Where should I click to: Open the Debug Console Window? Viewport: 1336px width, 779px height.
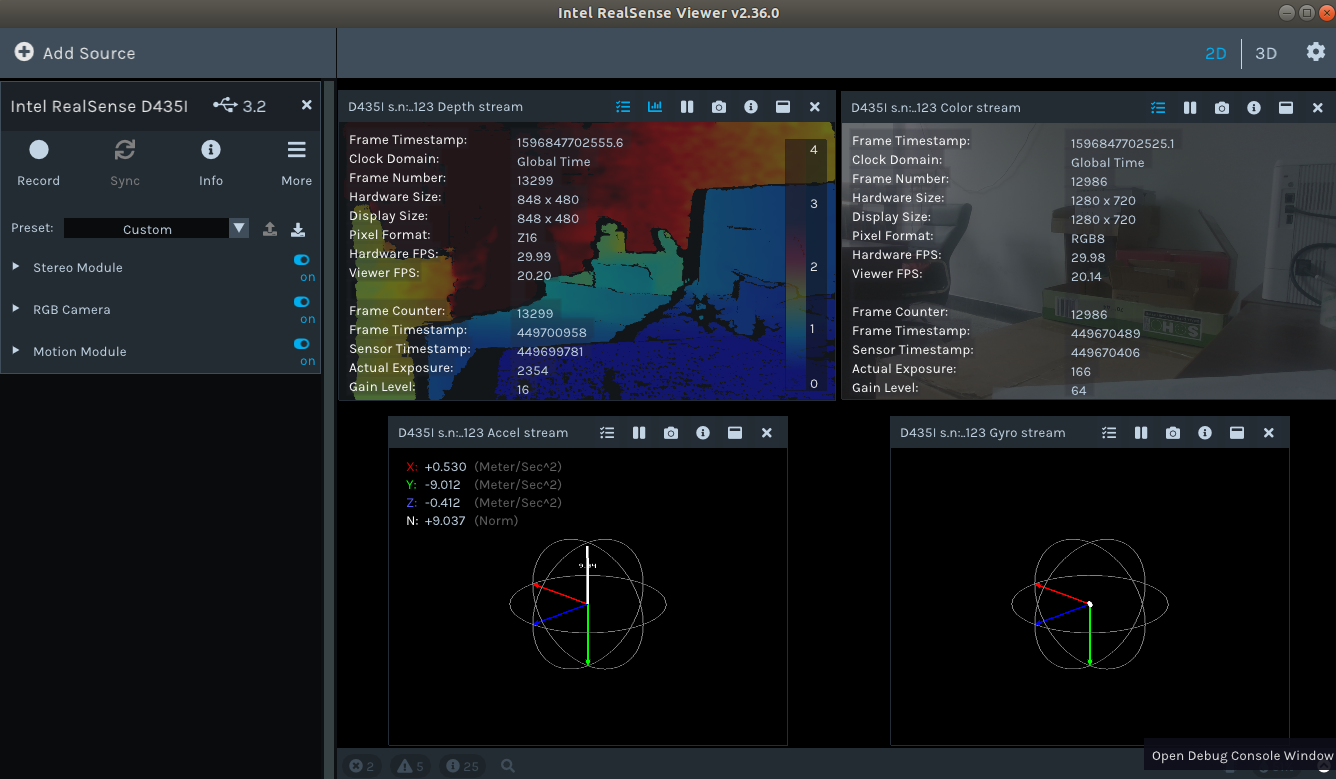pos(1240,756)
